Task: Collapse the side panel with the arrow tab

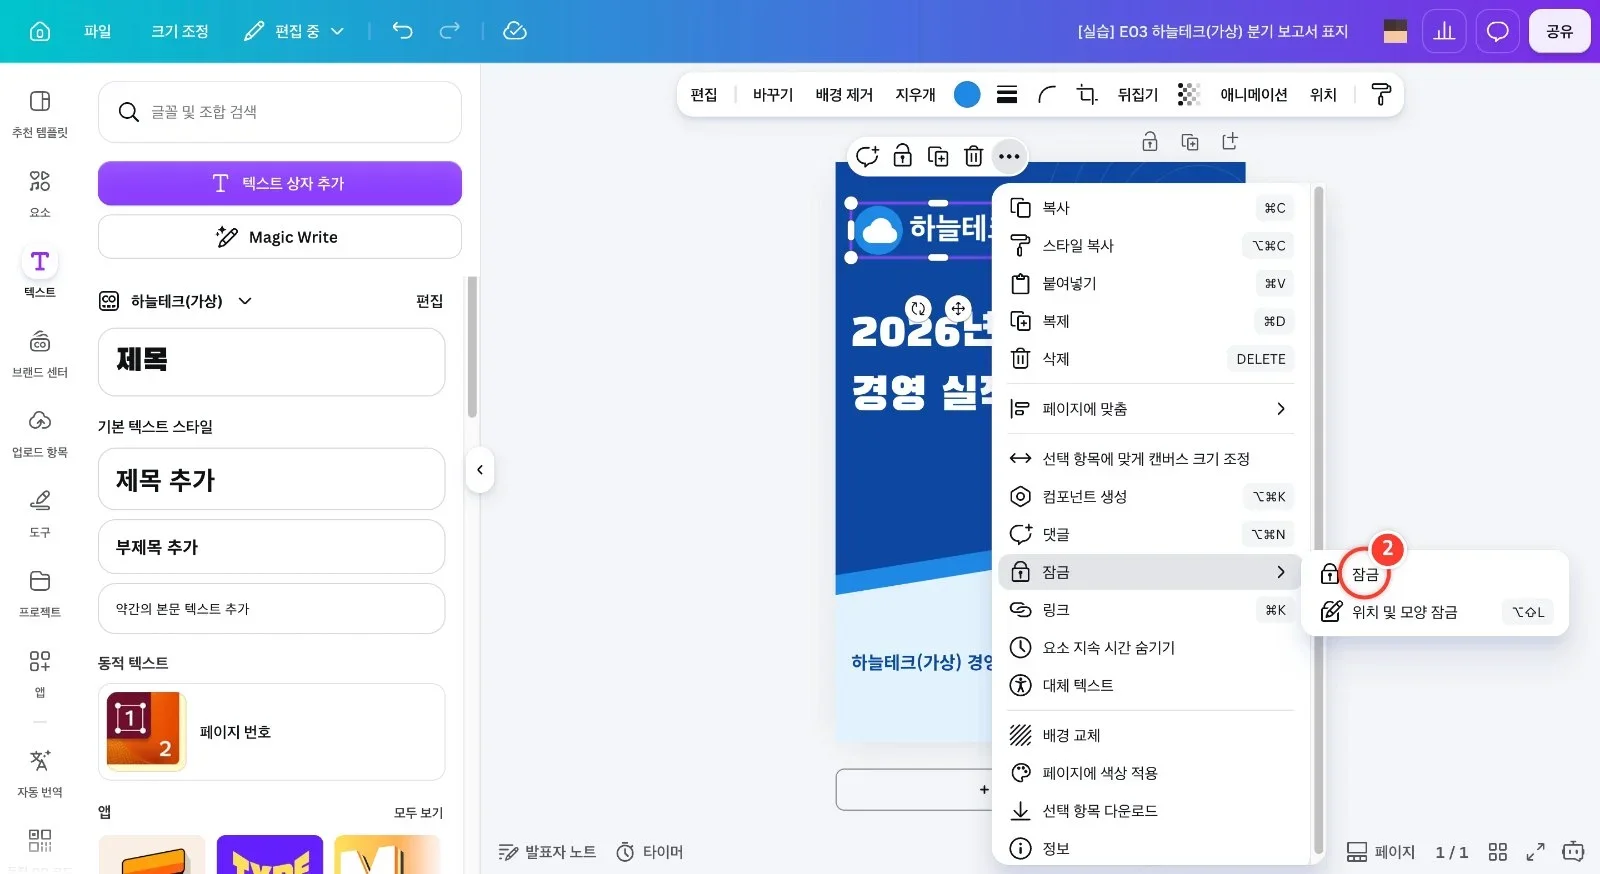Action: 480,470
